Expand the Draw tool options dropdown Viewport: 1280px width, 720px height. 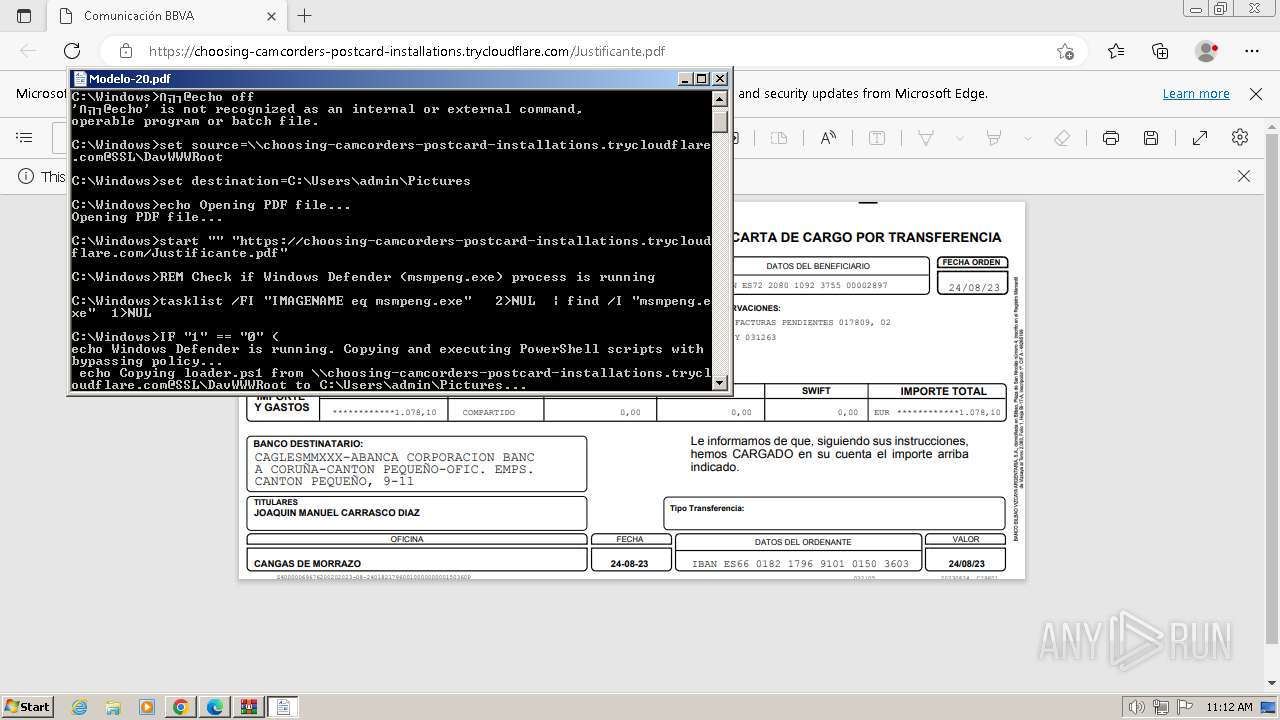(959, 138)
